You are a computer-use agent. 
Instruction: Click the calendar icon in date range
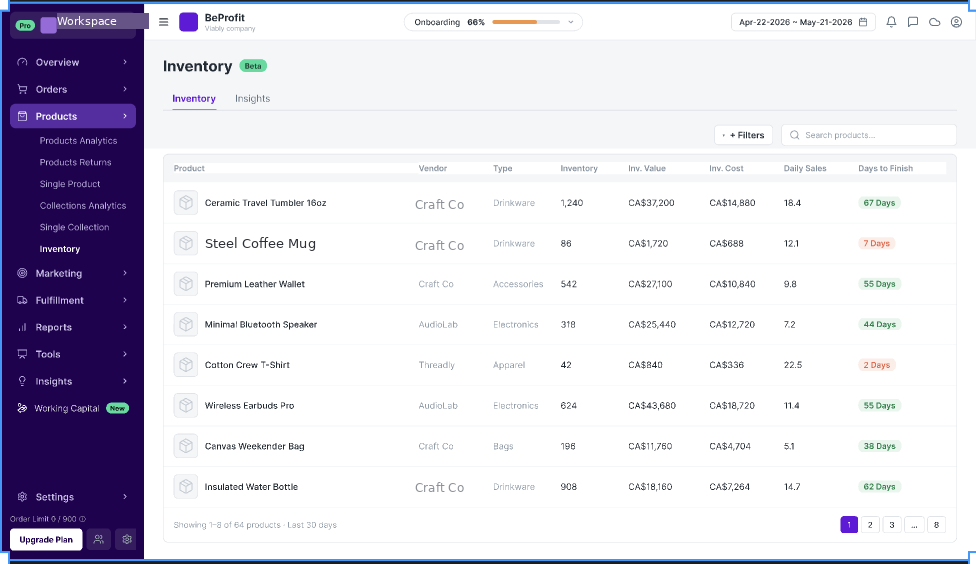(863, 22)
